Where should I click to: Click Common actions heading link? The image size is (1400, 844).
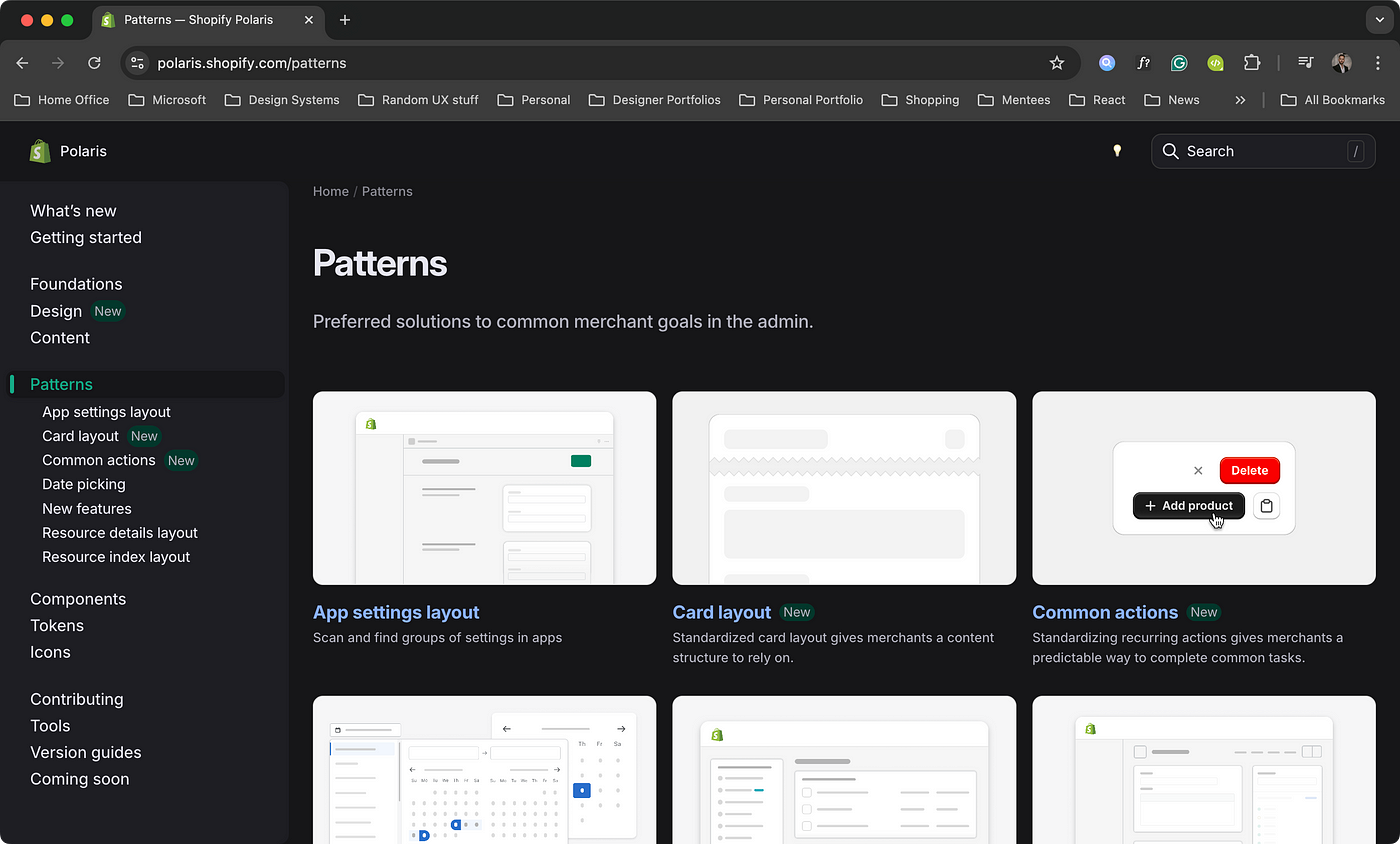tap(1105, 612)
